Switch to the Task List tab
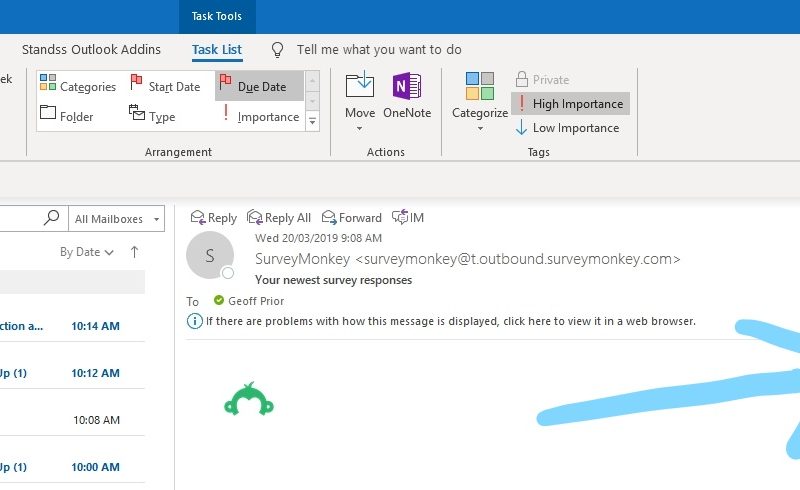 point(217,50)
